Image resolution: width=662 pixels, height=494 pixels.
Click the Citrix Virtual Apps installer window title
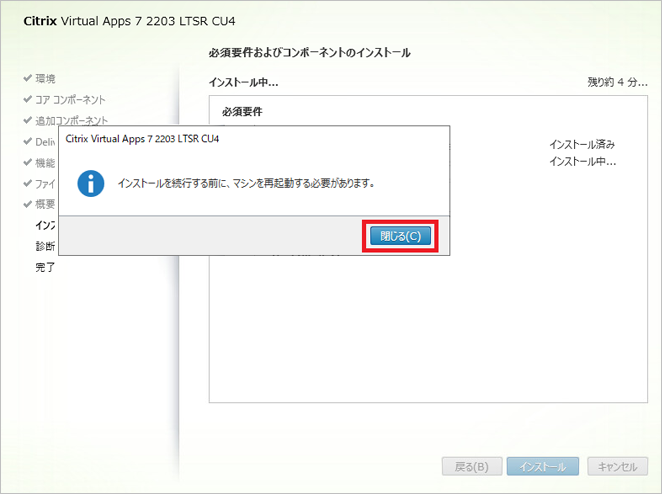click(x=129, y=21)
